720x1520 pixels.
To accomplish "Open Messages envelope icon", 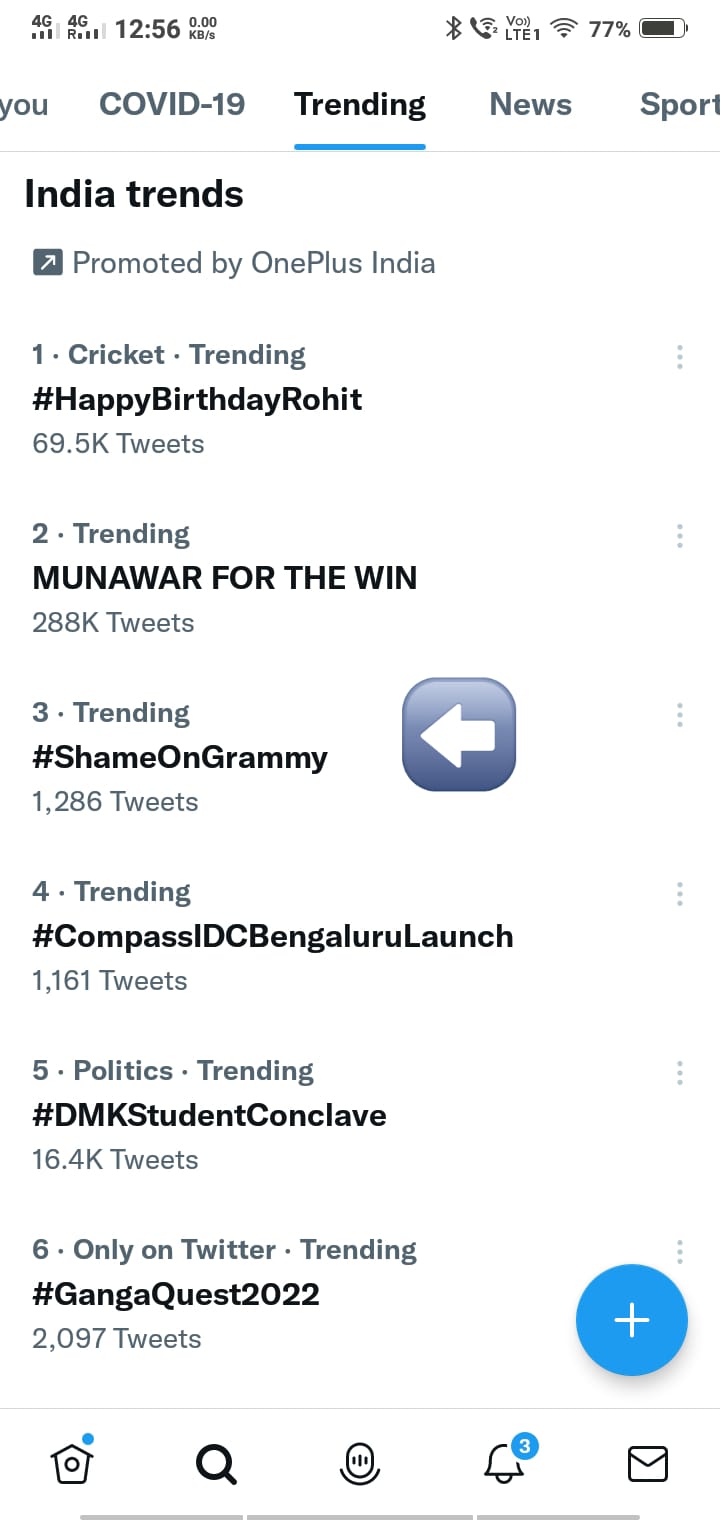I will (x=647, y=1464).
